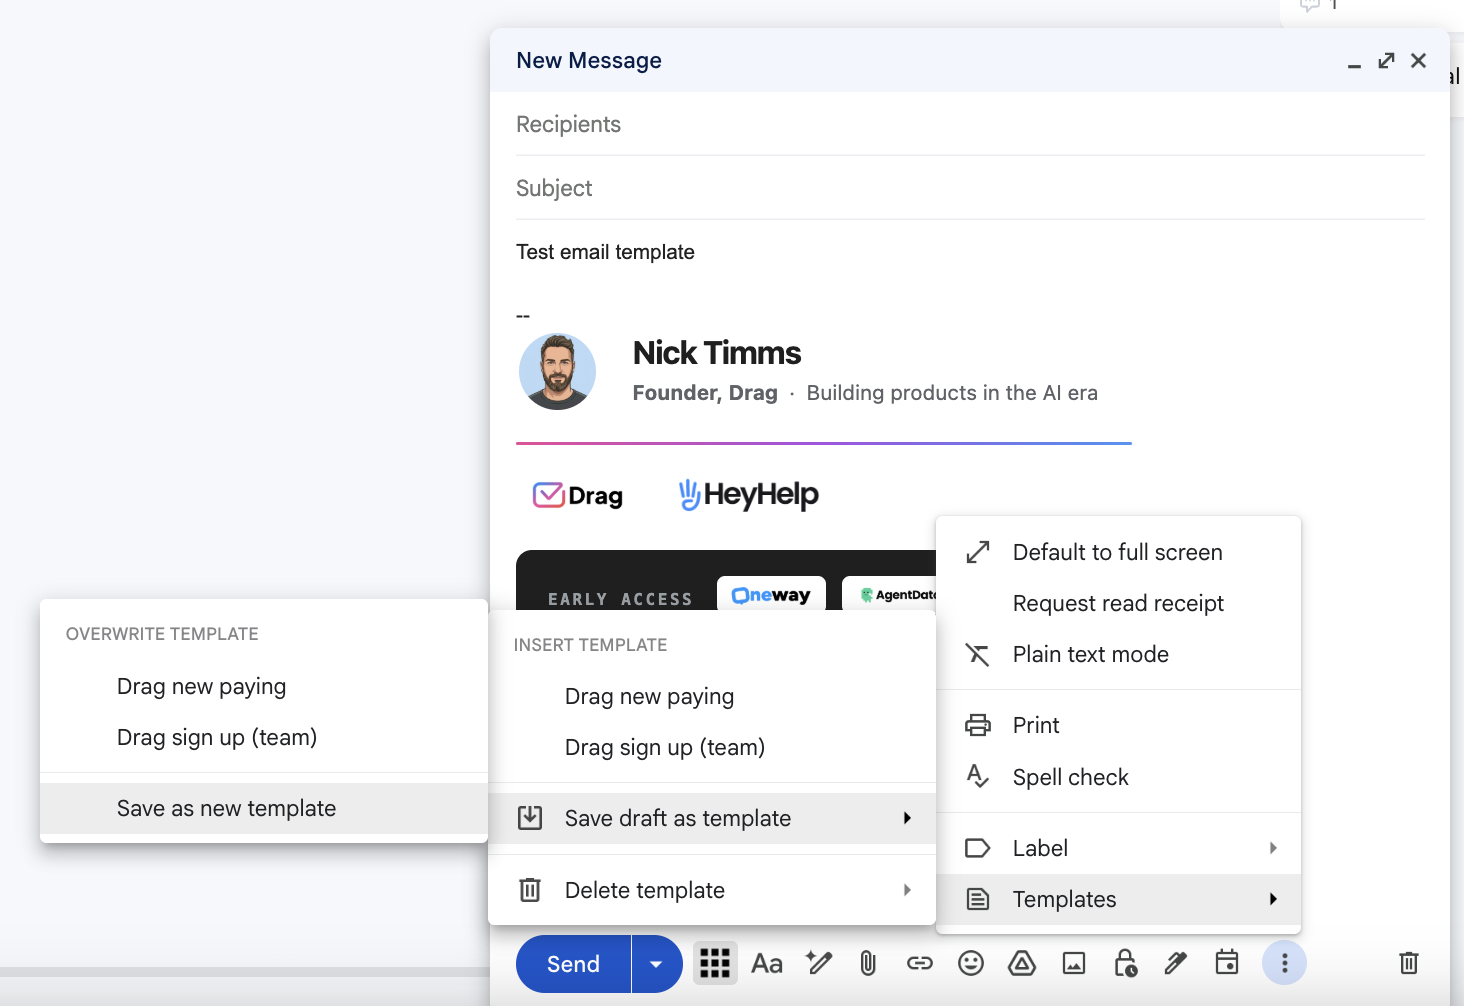1464x1006 pixels.
Task: Click the Send button
Action: pos(573,964)
